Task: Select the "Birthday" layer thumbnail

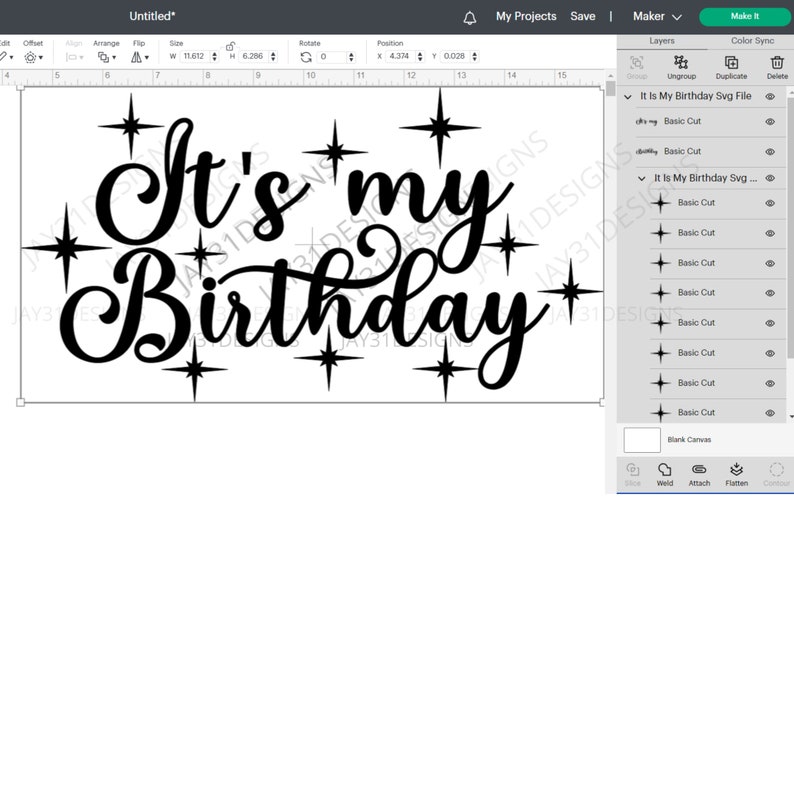Action: pos(646,151)
